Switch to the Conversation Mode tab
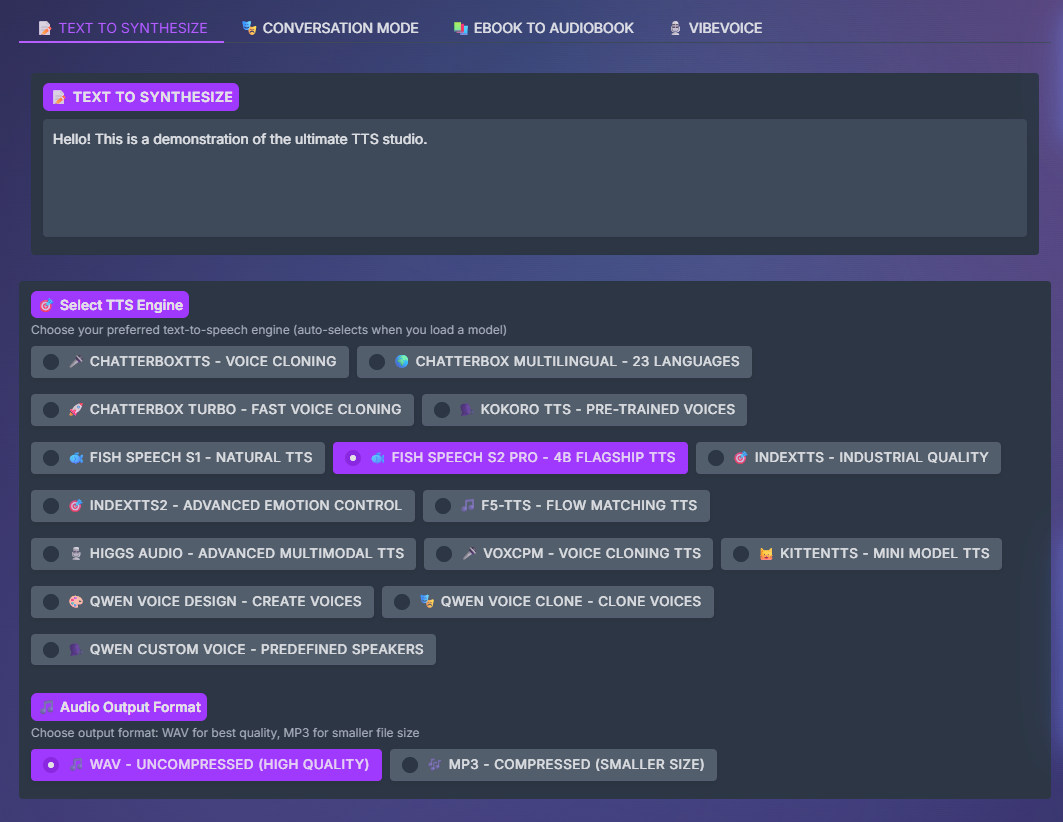 pos(330,28)
